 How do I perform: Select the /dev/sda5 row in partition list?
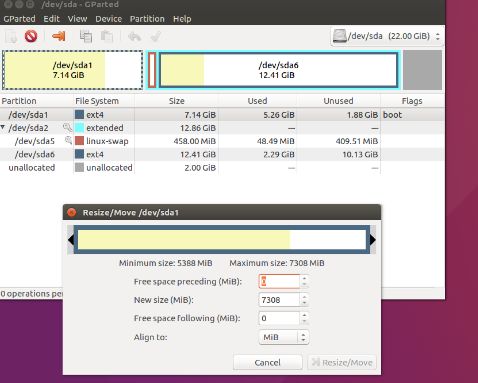coord(222,141)
